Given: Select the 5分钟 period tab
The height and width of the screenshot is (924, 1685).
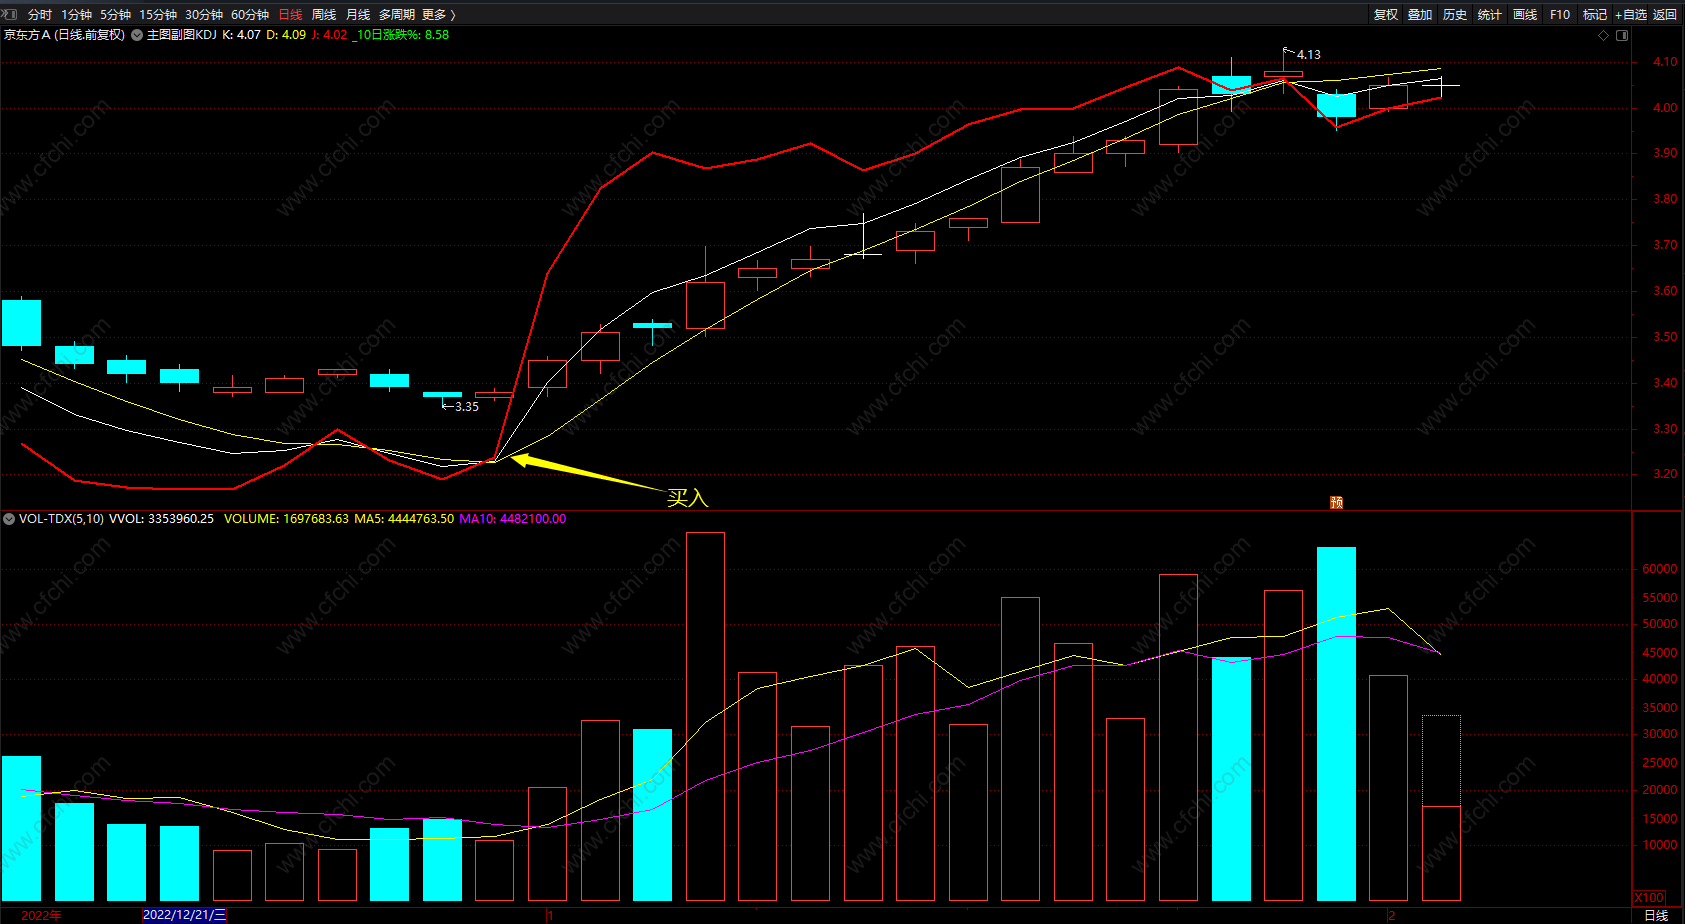Looking at the screenshot, I should tap(115, 14).
